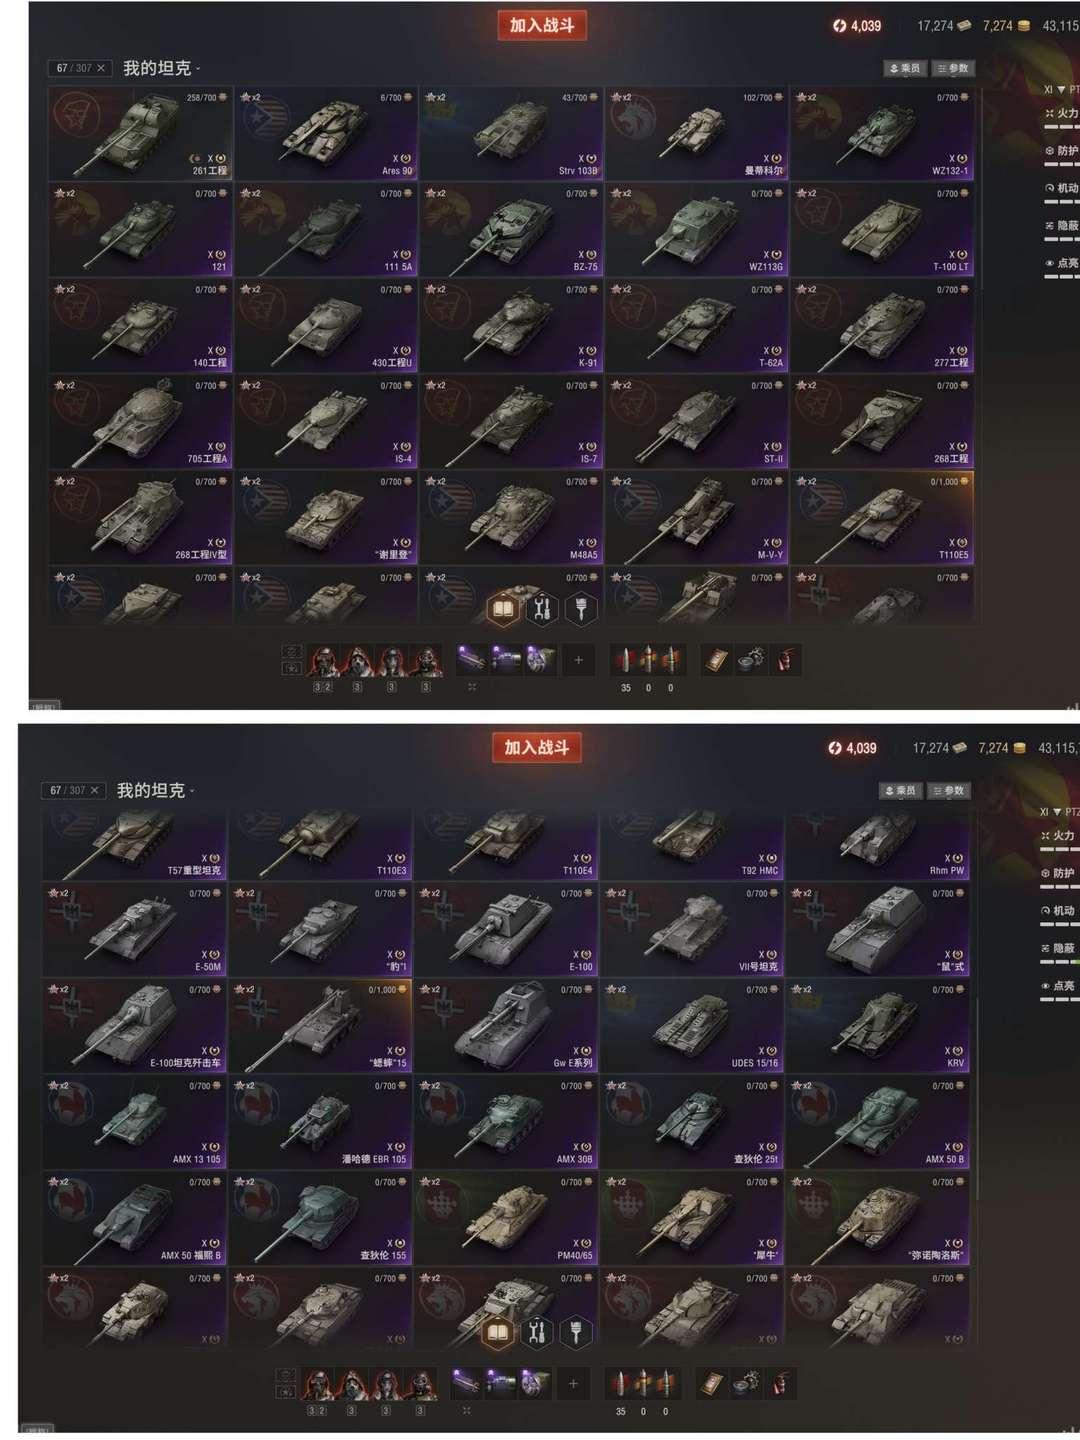Select the Strv 103B tank thumbnail

click(511, 133)
